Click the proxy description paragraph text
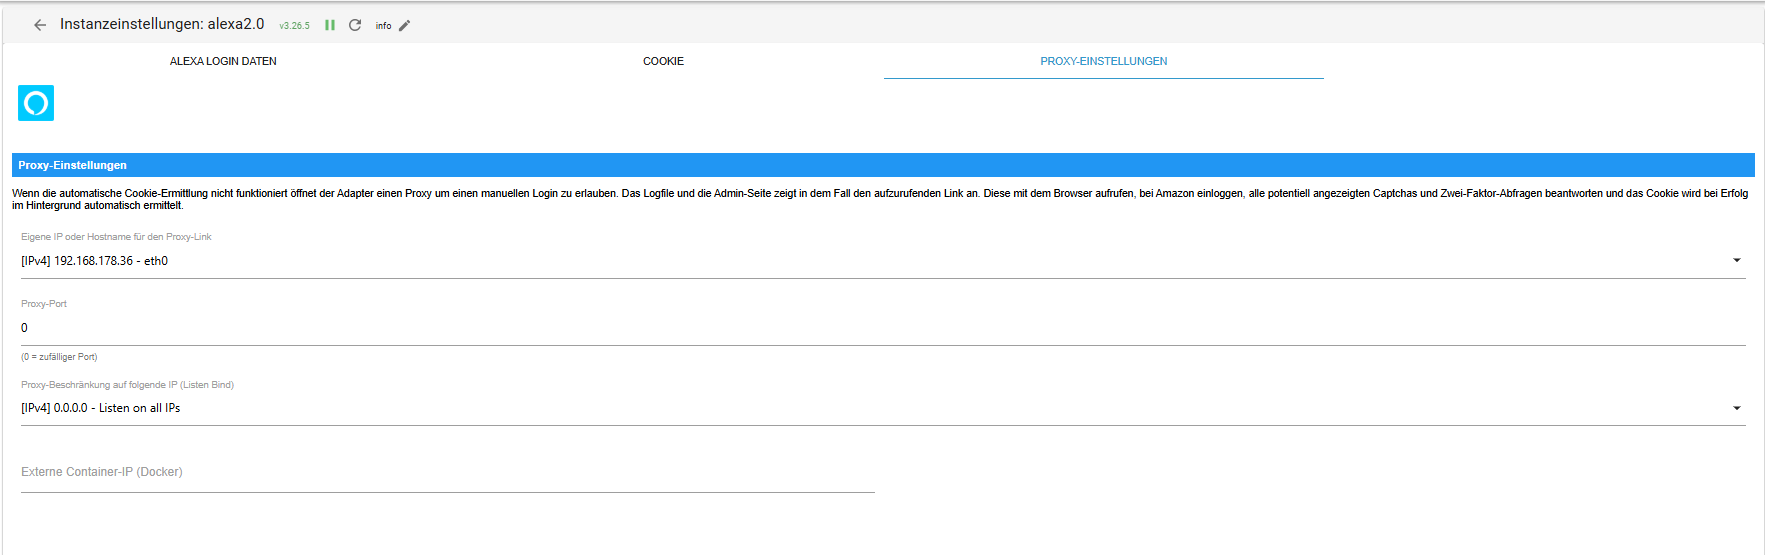Screen dimensions: 1765x555 coord(880,199)
